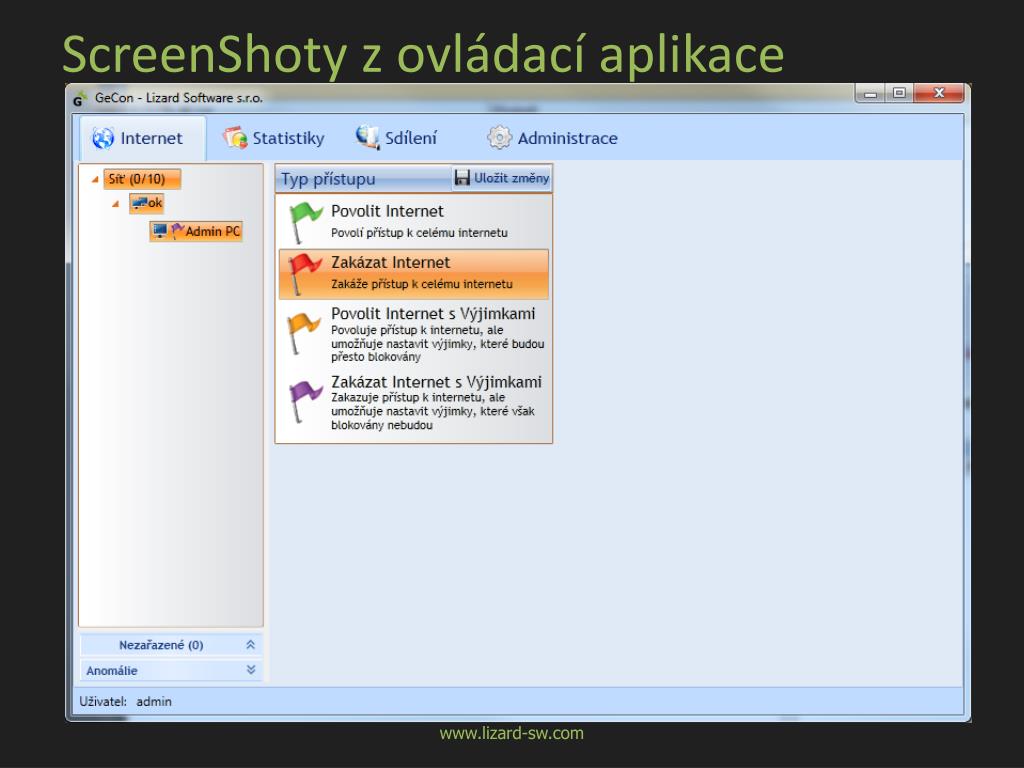Select the 'ok' group node
Viewport: 1024px width, 768px height.
point(146,203)
